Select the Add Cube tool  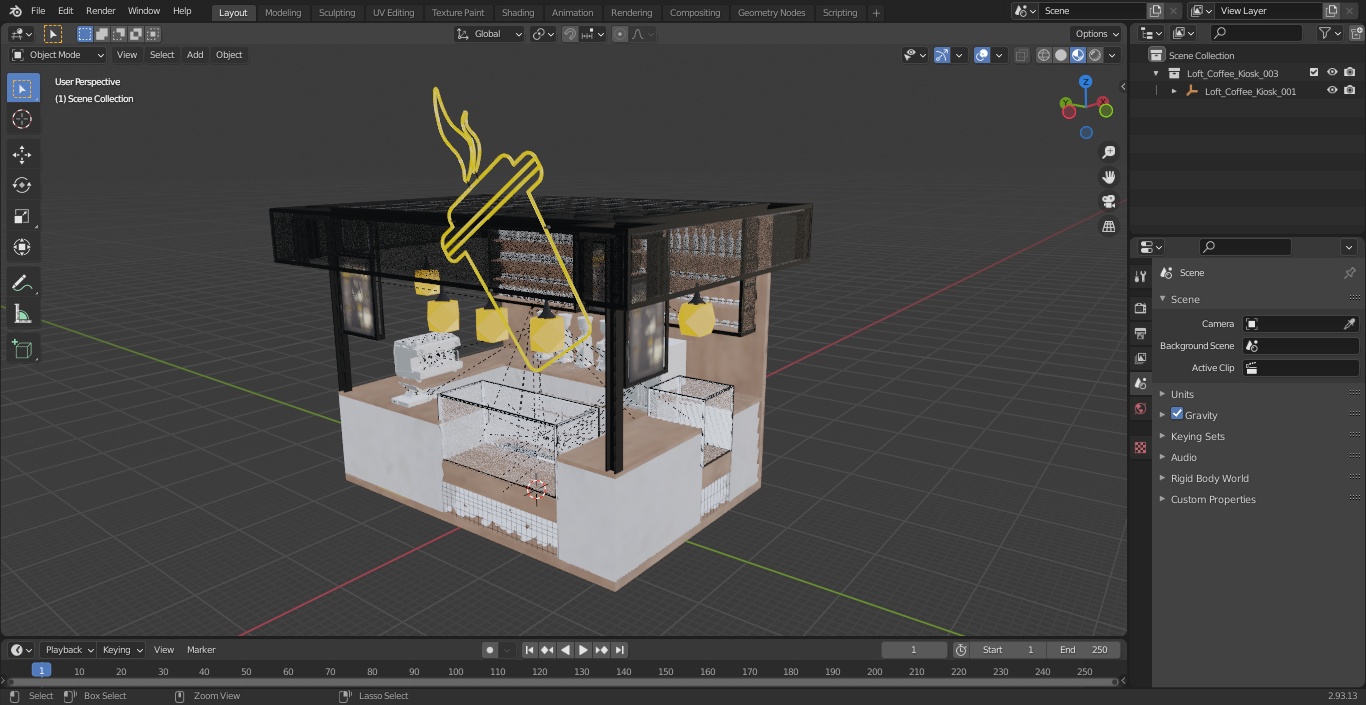point(22,349)
